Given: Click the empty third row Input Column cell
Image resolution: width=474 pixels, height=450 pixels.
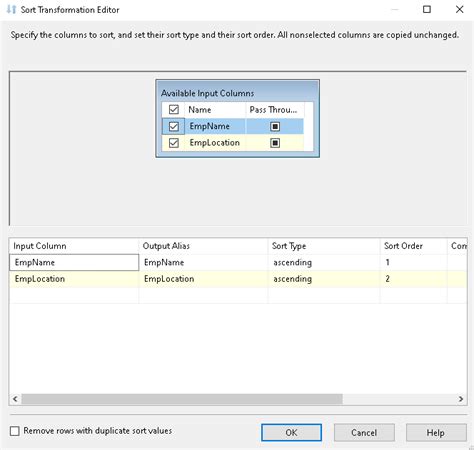Looking at the screenshot, I should pos(74,295).
